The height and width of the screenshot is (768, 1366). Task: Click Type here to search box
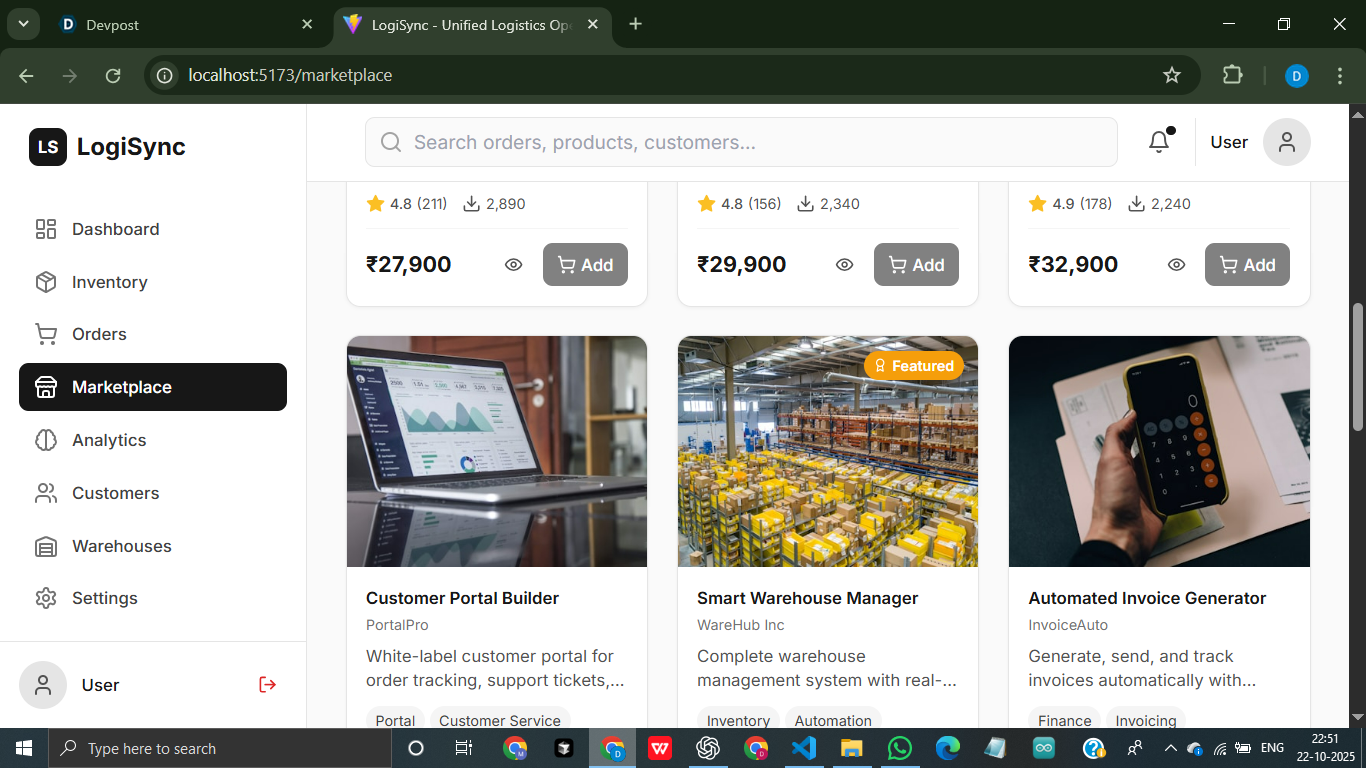pos(220,748)
